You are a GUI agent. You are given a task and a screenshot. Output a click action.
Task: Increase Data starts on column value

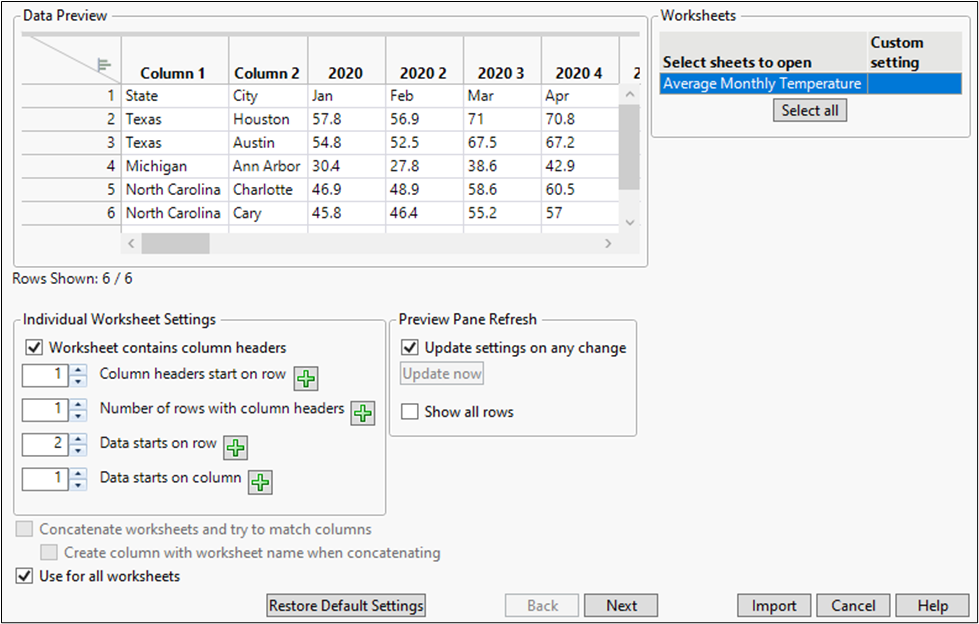pyautogui.click(x=78, y=473)
